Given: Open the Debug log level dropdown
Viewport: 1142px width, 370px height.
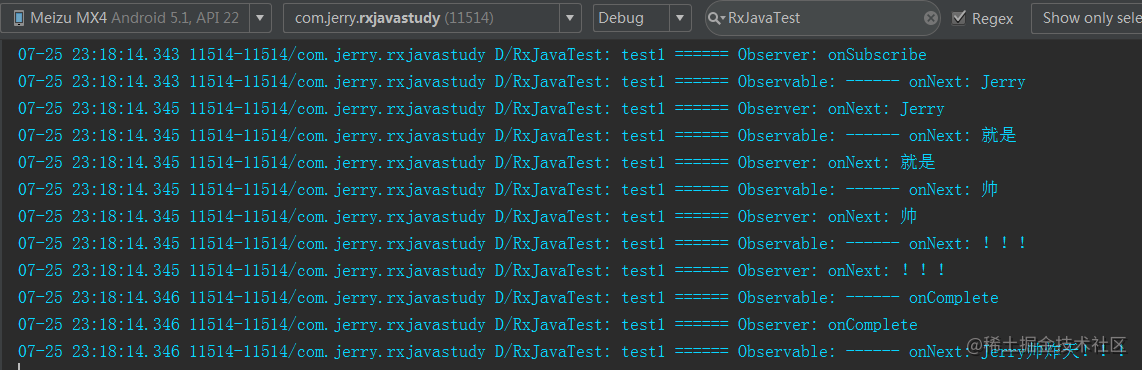Looking at the screenshot, I should coord(642,18).
